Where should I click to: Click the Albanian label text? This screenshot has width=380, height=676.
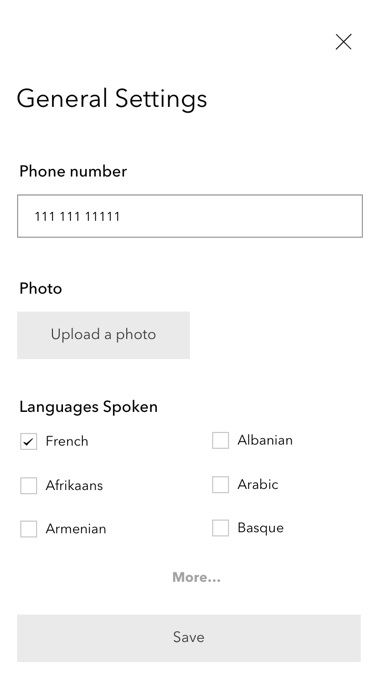265,440
